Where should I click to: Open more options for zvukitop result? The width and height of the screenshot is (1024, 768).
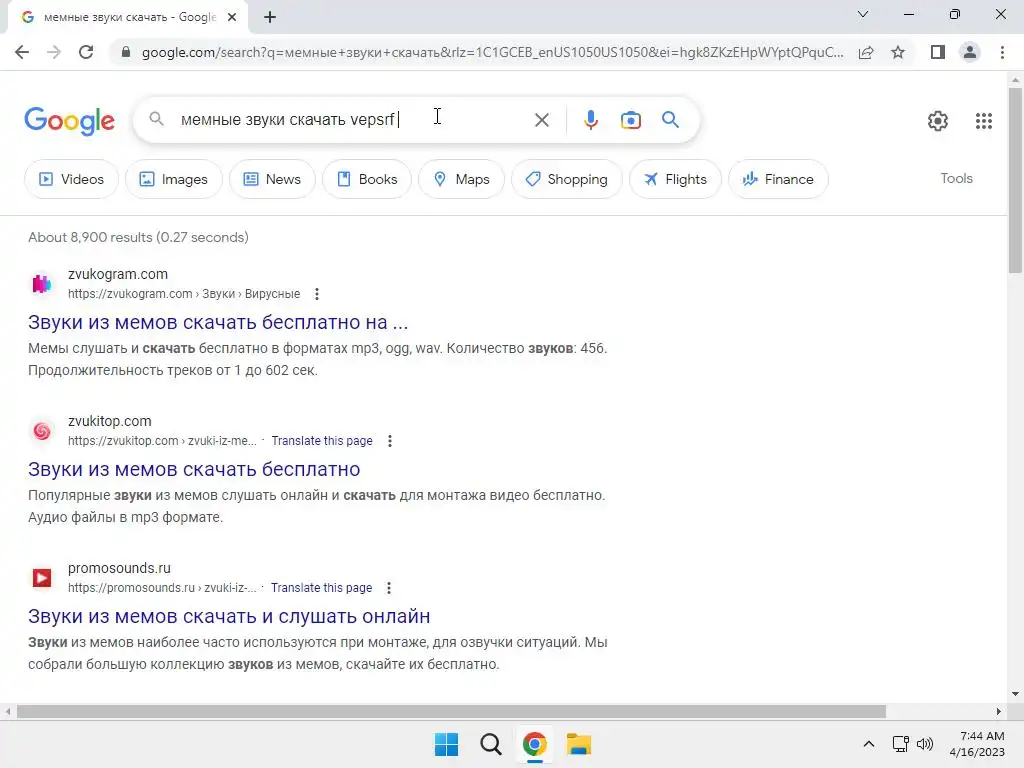coord(390,441)
